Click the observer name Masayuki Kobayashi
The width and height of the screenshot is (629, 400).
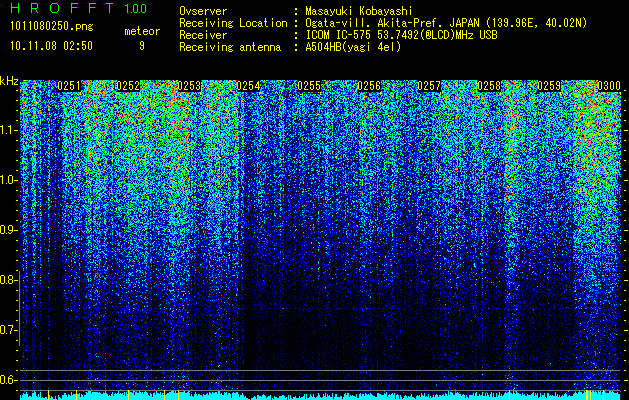point(359,11)
